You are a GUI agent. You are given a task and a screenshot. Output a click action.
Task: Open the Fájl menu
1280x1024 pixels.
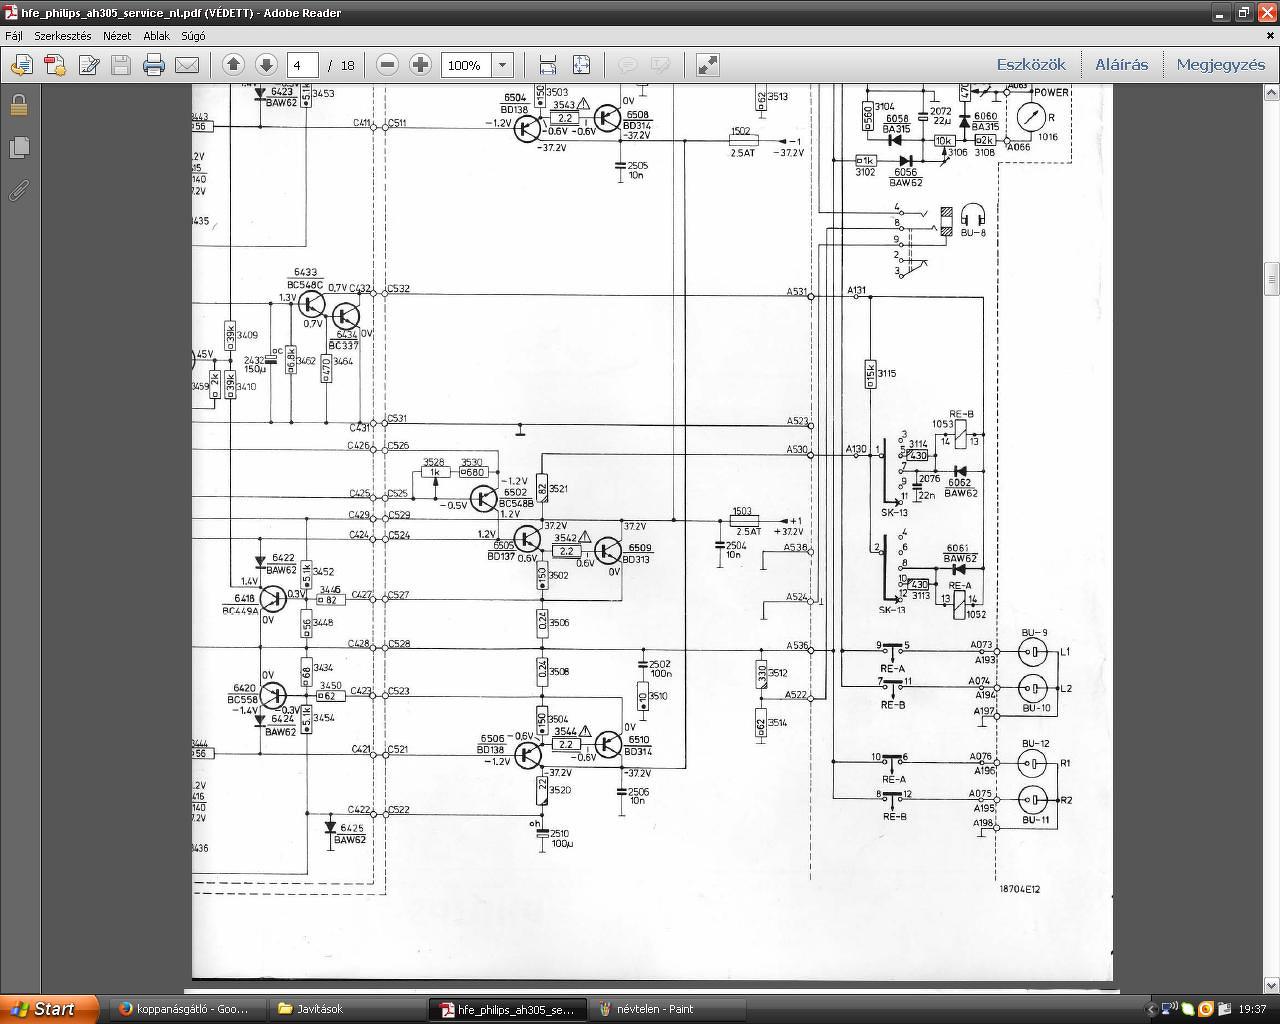14,35
